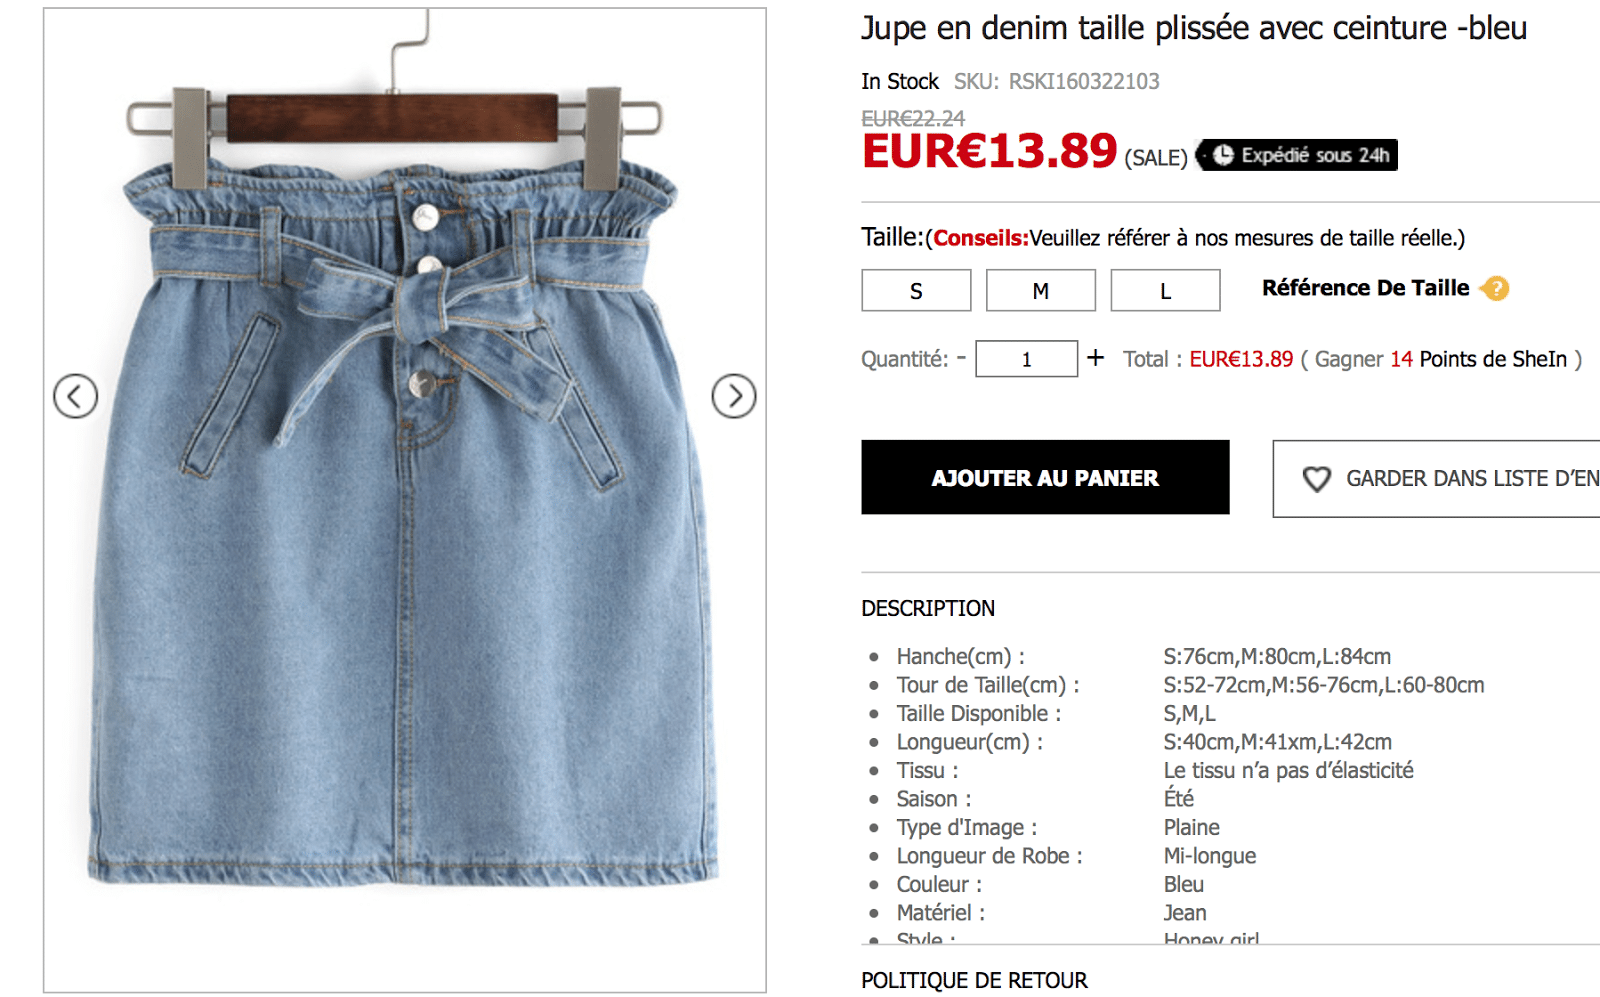Decrease quantity with the minus sign
The width and height of the screenshot is (1600, 997).
[x=961, y=358]
